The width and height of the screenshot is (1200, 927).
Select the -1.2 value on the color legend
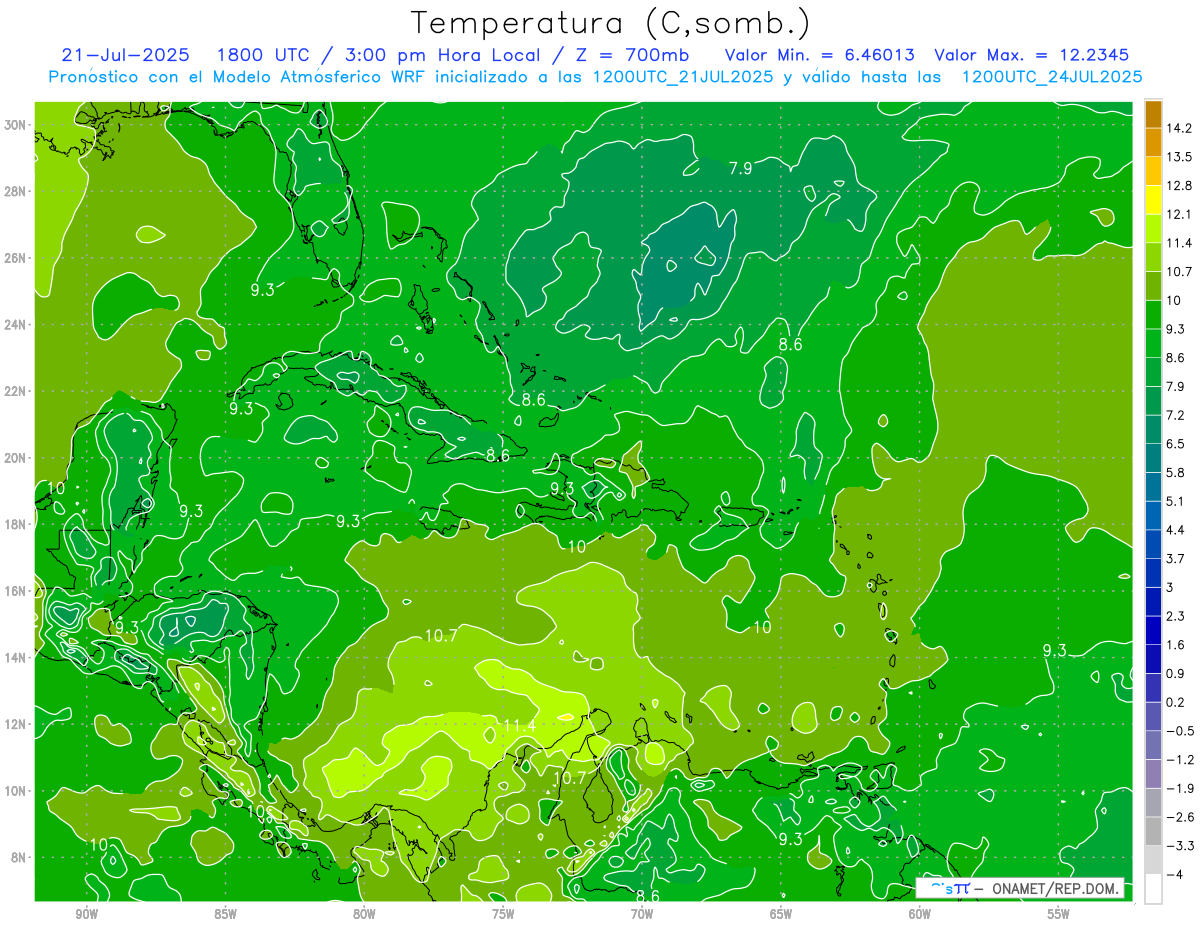[x=1180, y=760]
